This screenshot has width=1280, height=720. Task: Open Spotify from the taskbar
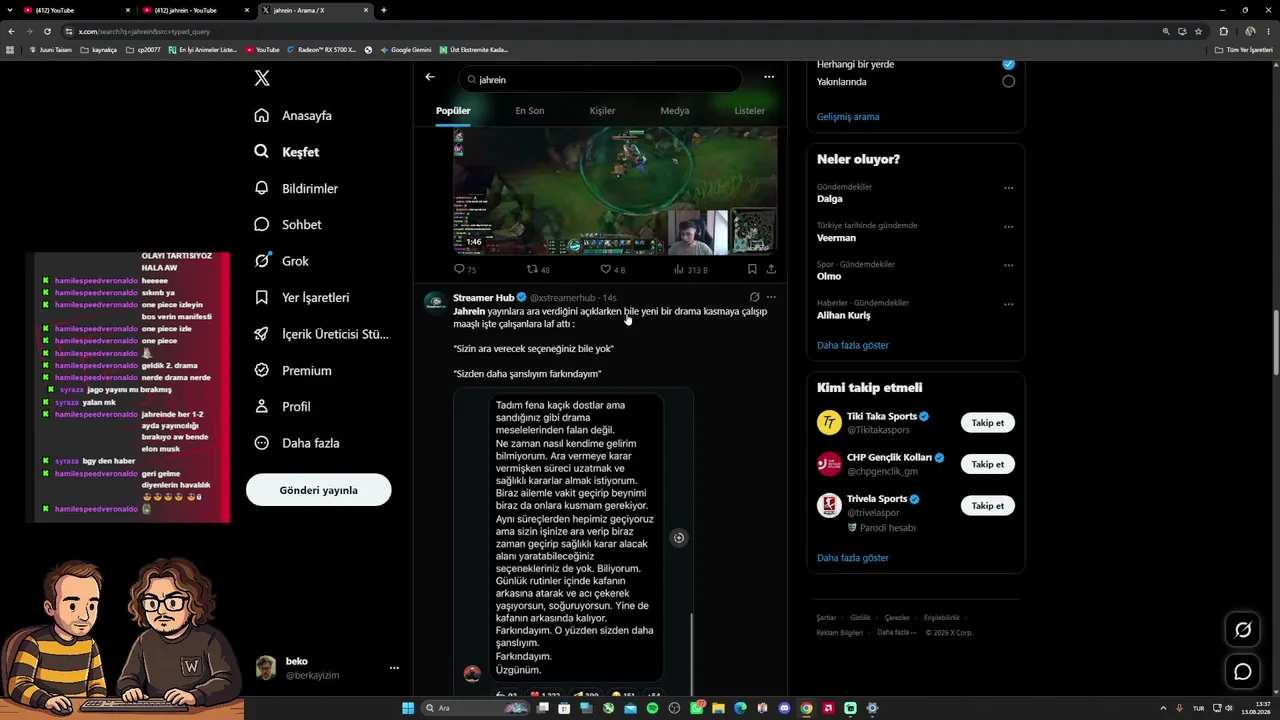coord(653,708)
